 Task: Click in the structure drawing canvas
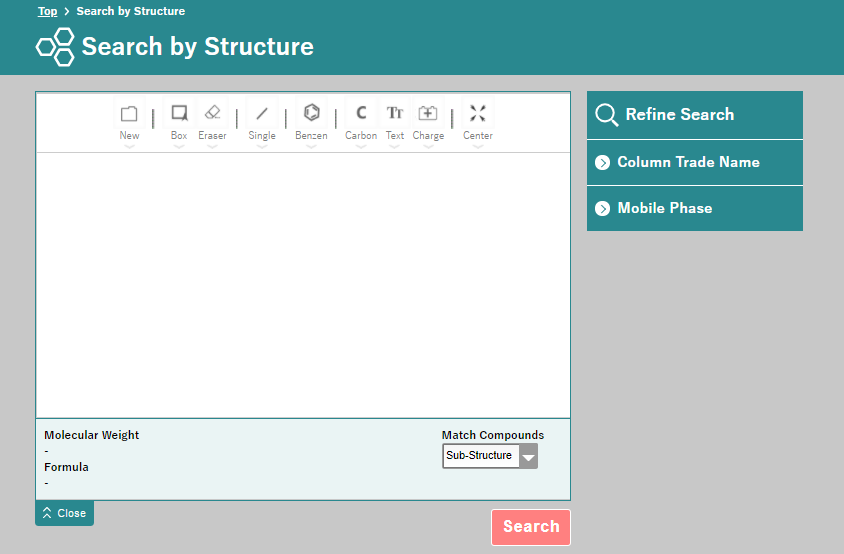click(303, 285)
